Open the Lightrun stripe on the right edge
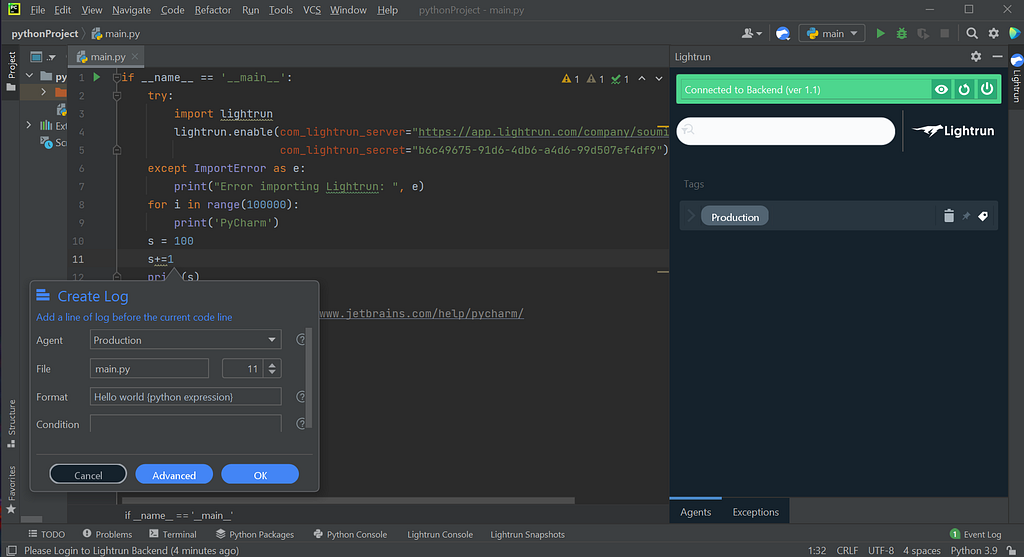 (x=1016, y=78)
